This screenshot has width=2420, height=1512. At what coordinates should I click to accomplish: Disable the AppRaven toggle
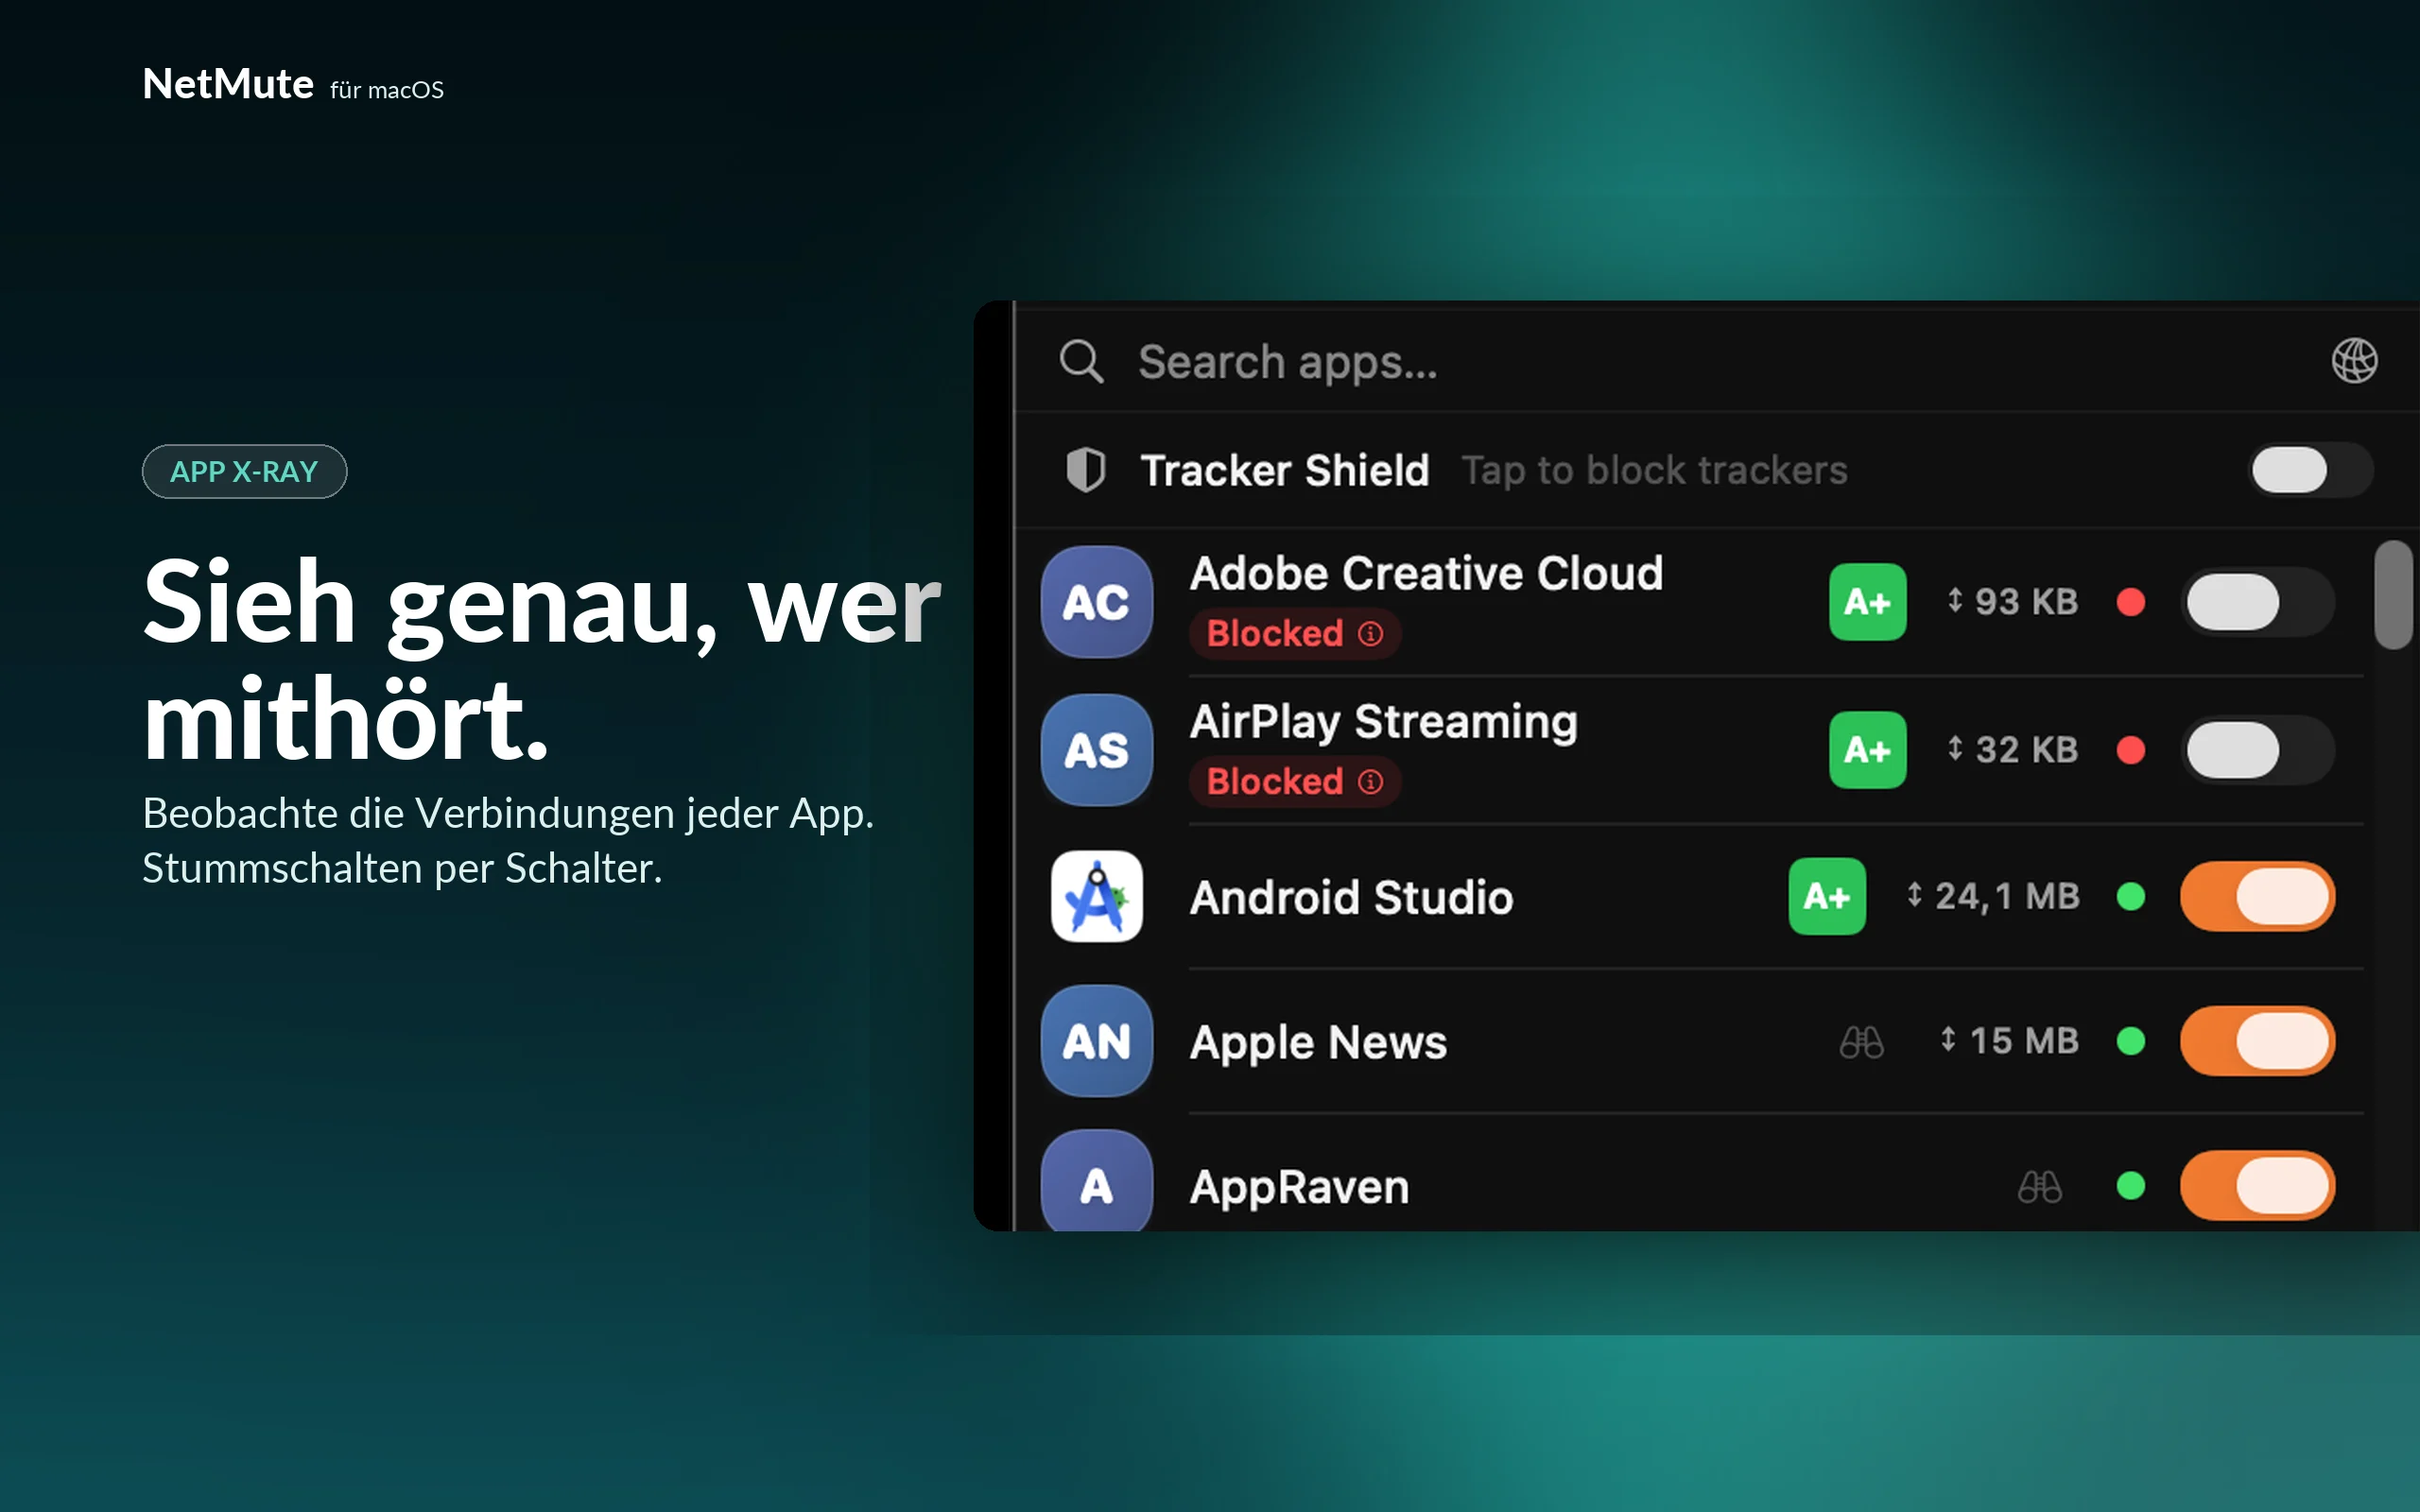(x=2258, y=1186)
